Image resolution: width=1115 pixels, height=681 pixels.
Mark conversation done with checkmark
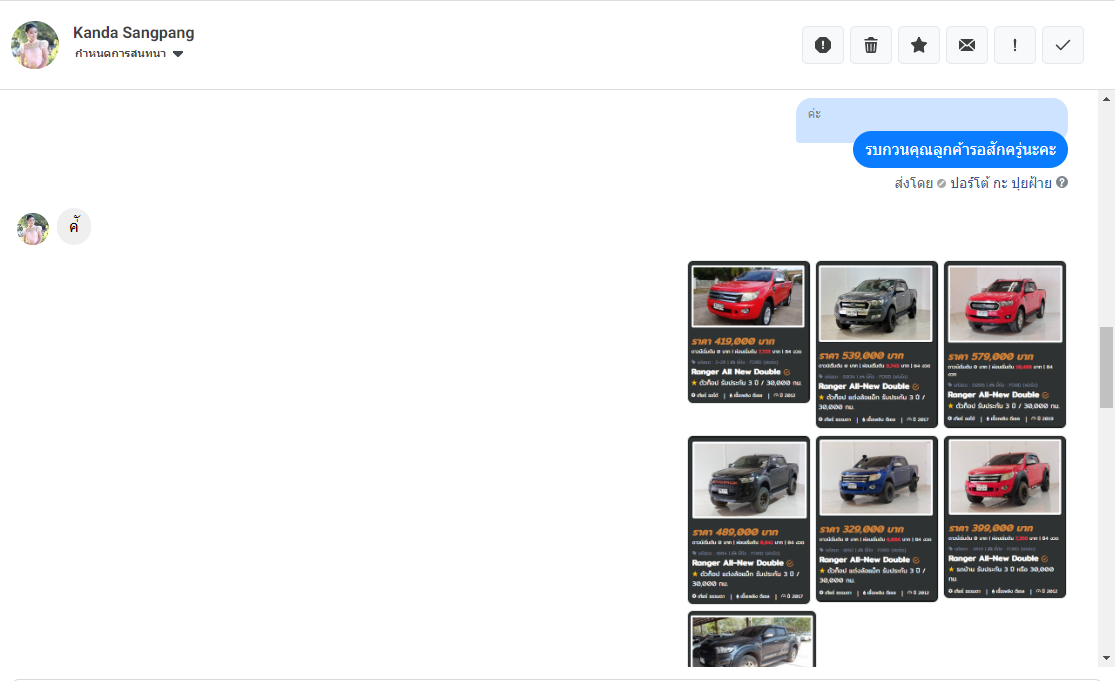(x=1062, y=45)
